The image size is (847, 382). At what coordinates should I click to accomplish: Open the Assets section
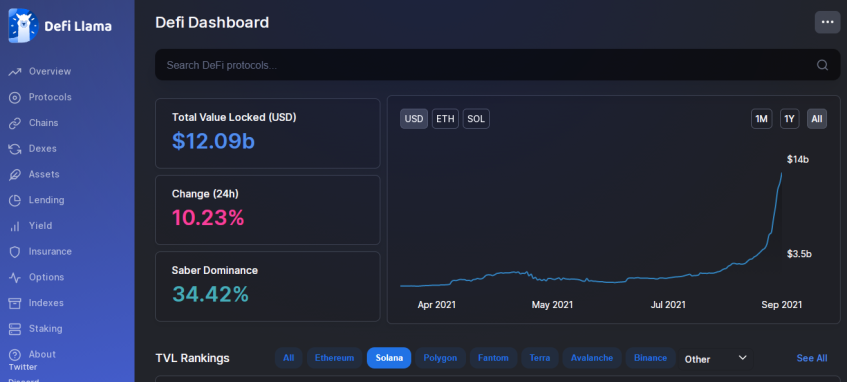click(x=44, y=175)
